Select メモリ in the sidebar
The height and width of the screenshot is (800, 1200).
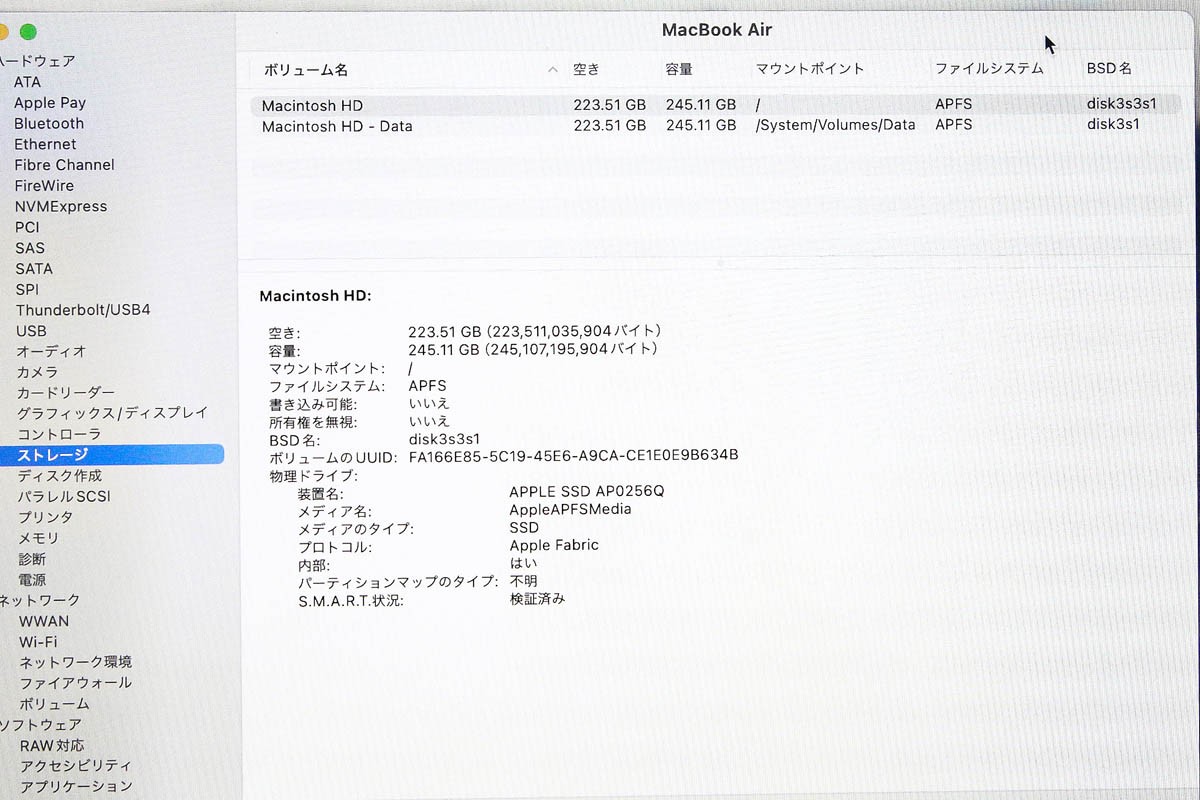click(x=39, y=538)
